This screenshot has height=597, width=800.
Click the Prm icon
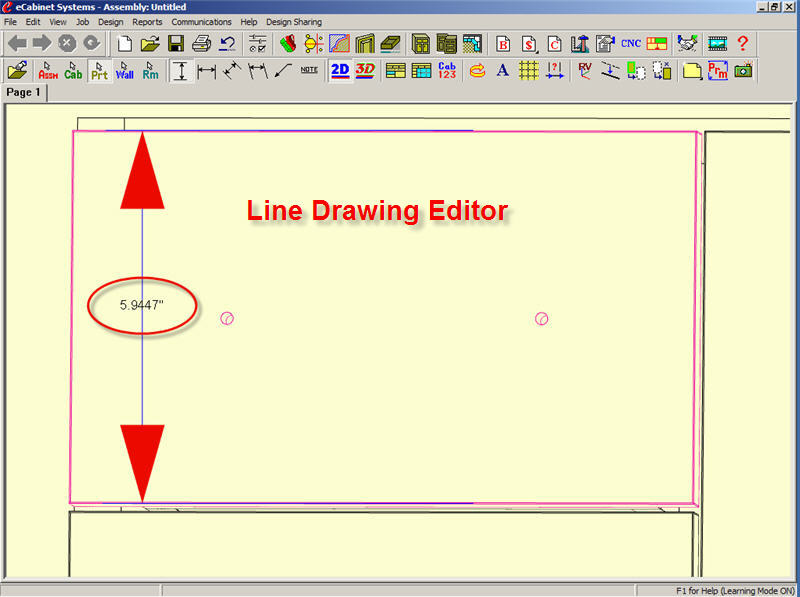pyautogui.click(x=717, y=71)
